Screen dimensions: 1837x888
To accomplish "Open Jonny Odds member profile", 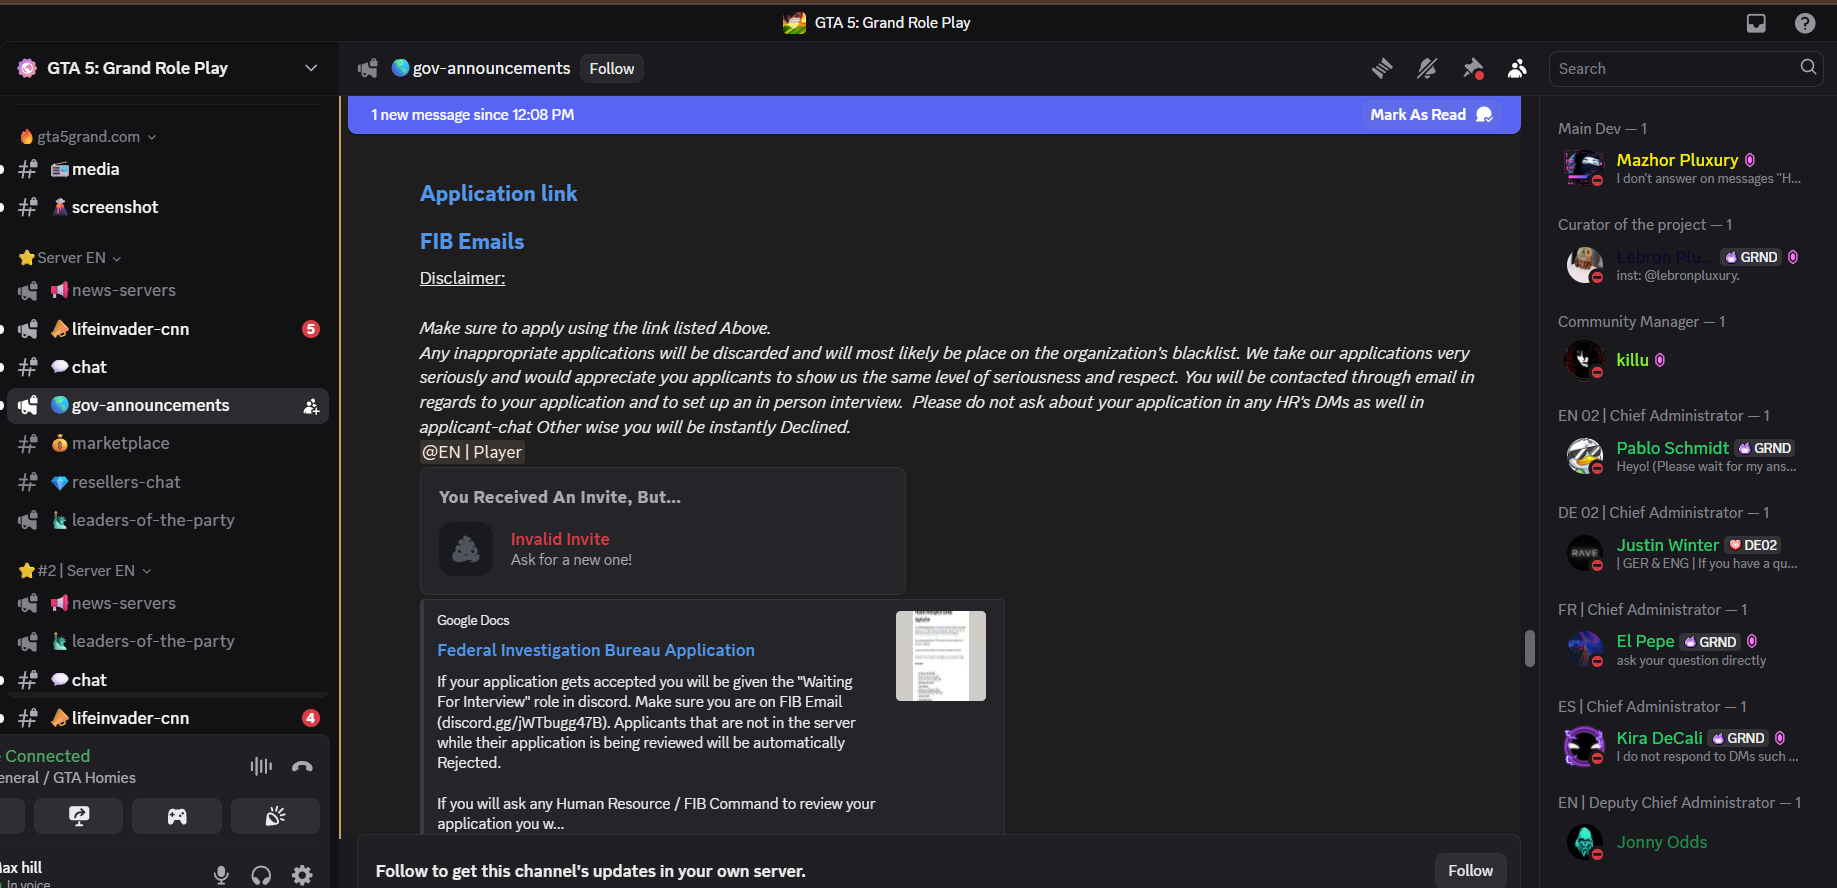I will pyautogui.click(x=1684, y=842).
